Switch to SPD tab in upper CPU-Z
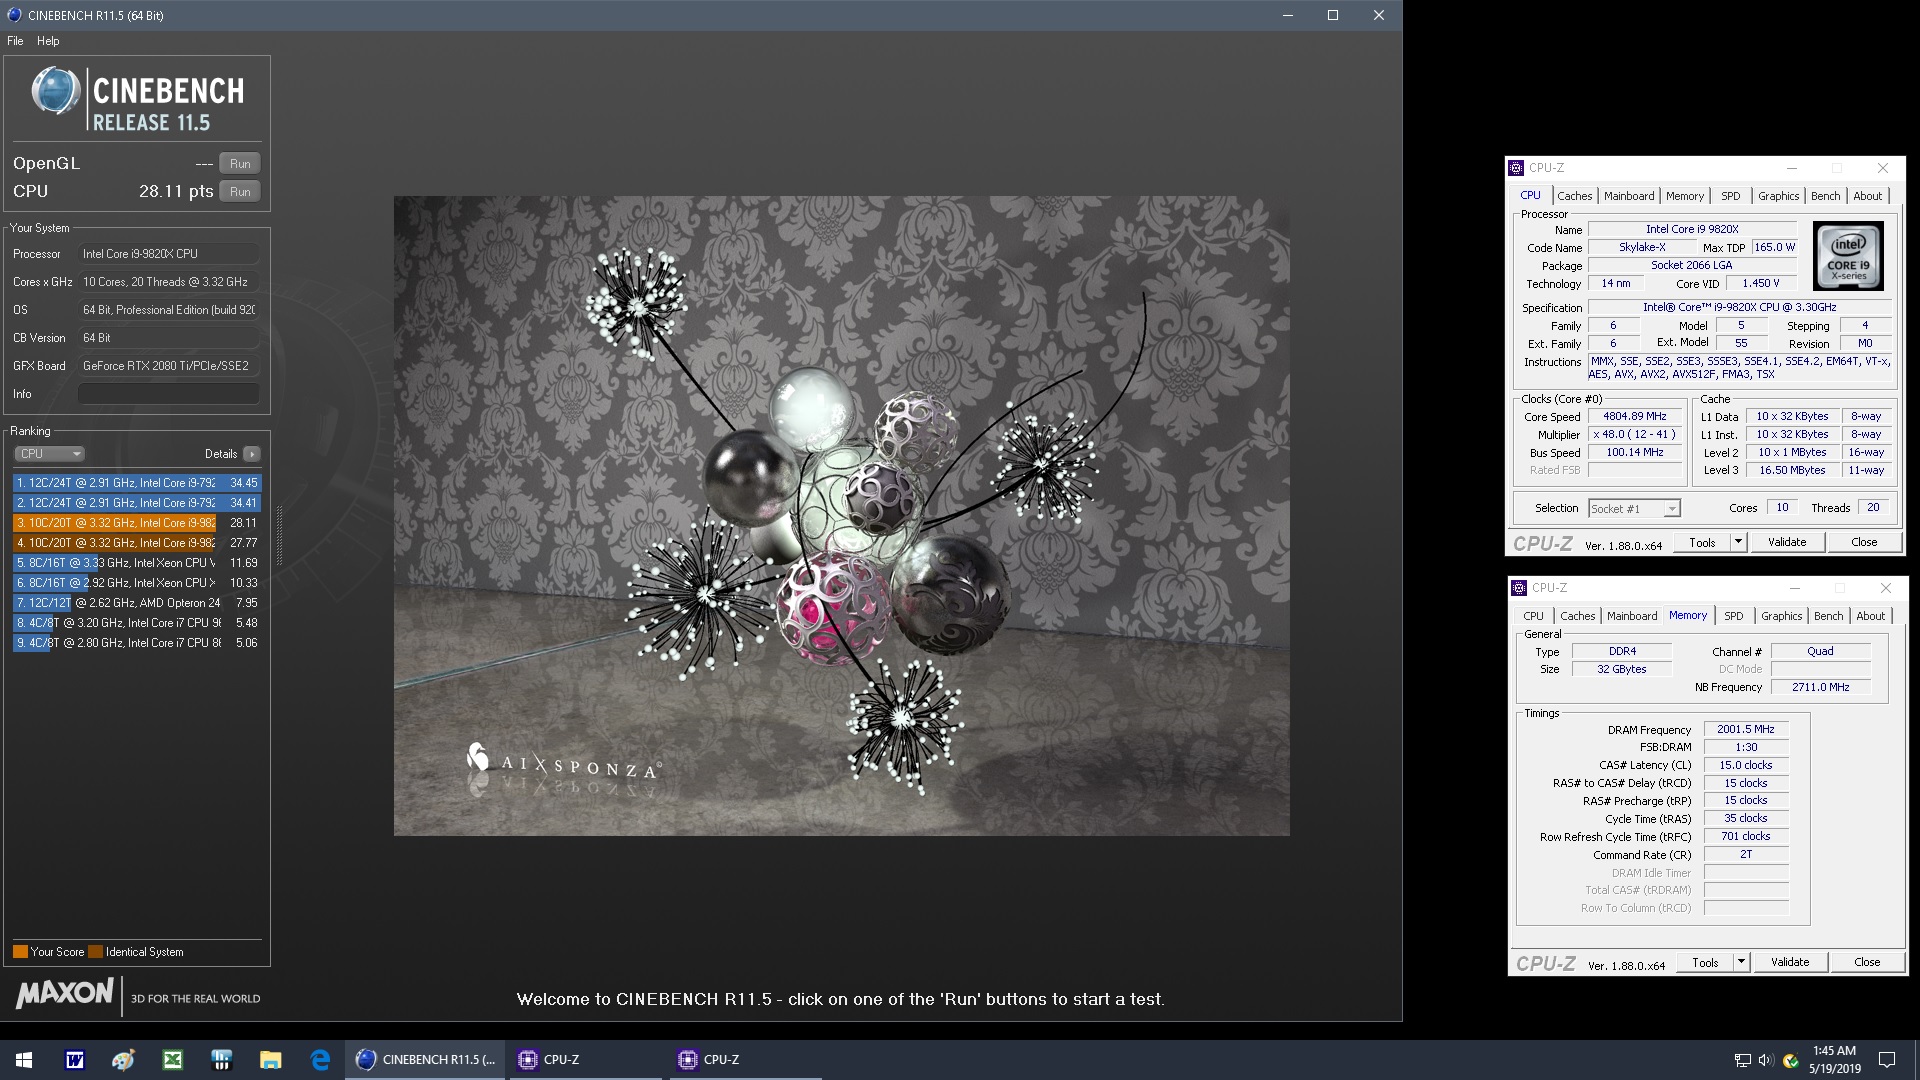 (1730, 196)
